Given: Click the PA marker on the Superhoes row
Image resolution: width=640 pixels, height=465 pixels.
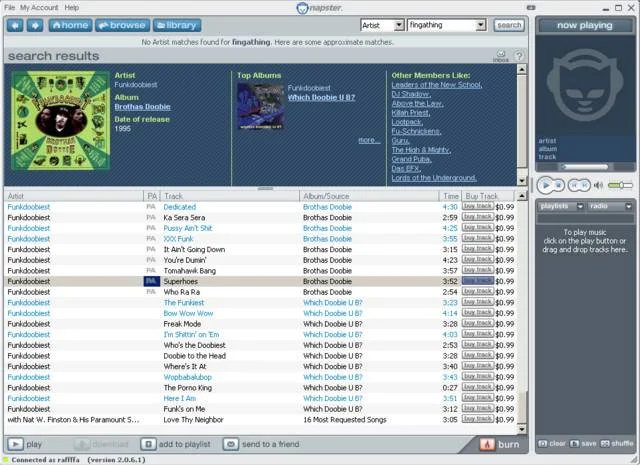Looking at the screenshot, I should 151,281.
